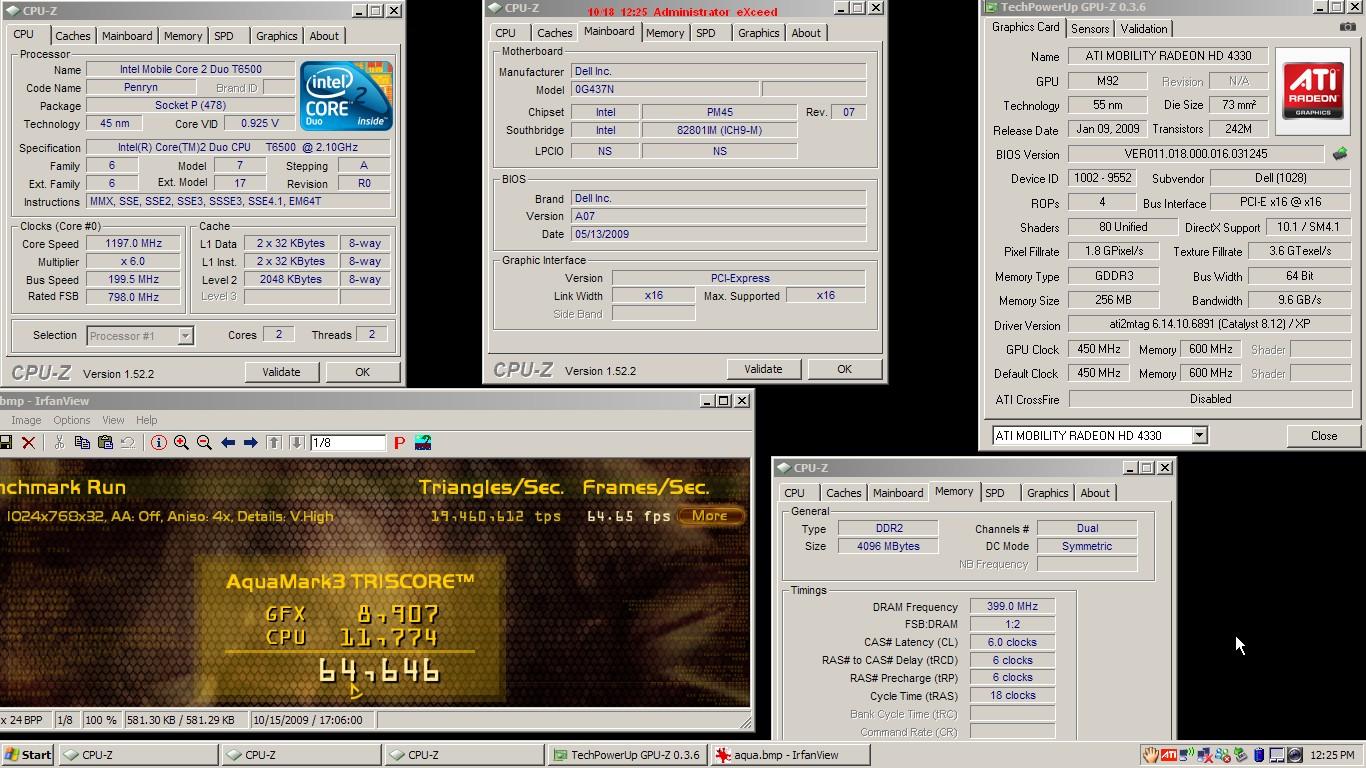
Task: Click the Undo icon in IrfanView toolbar
Action: 128,443
